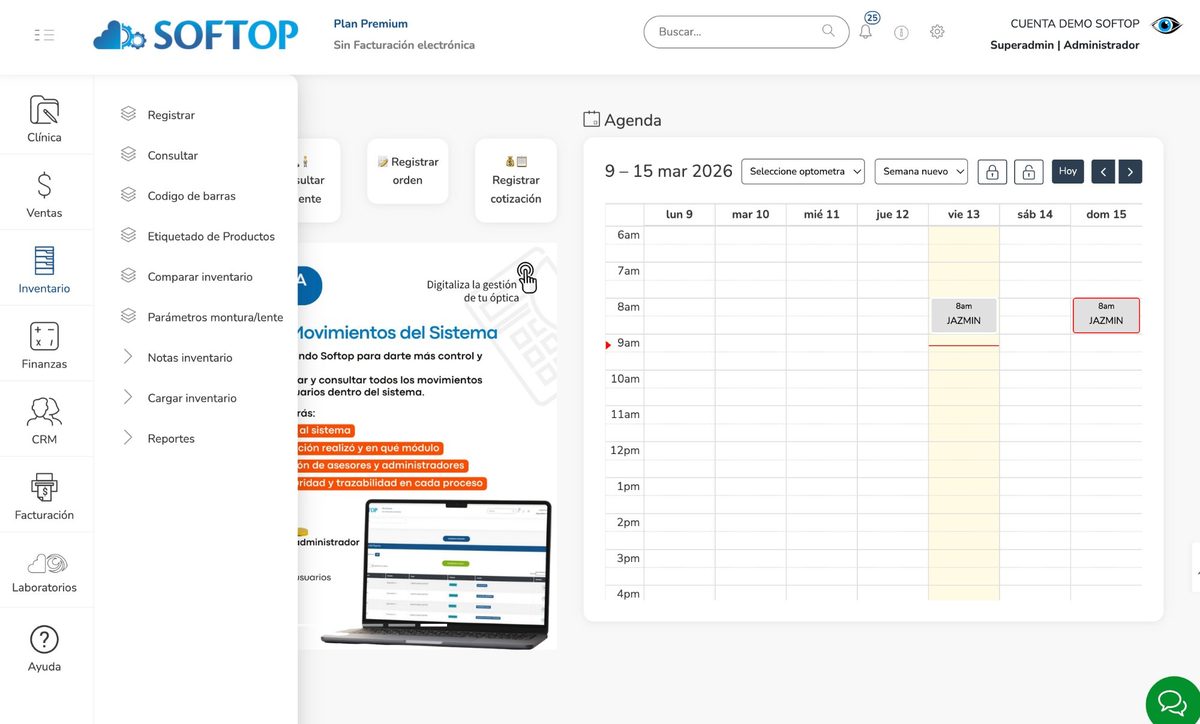This screenshot has width=1200, height=724.
Task: Open the green chat support bubble
Action: click(1172, 703)
